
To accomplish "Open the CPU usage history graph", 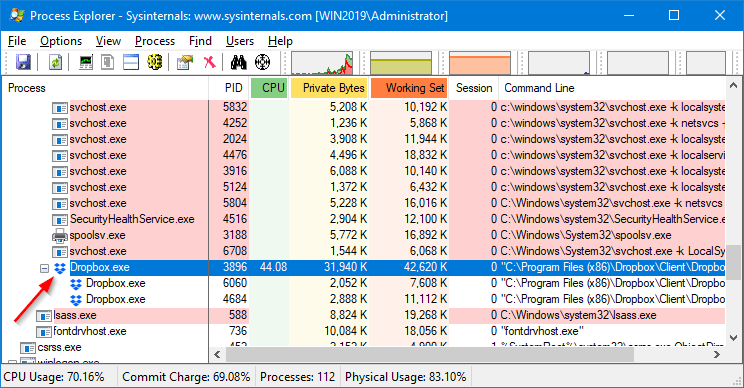I will click(x=322, y=63).
